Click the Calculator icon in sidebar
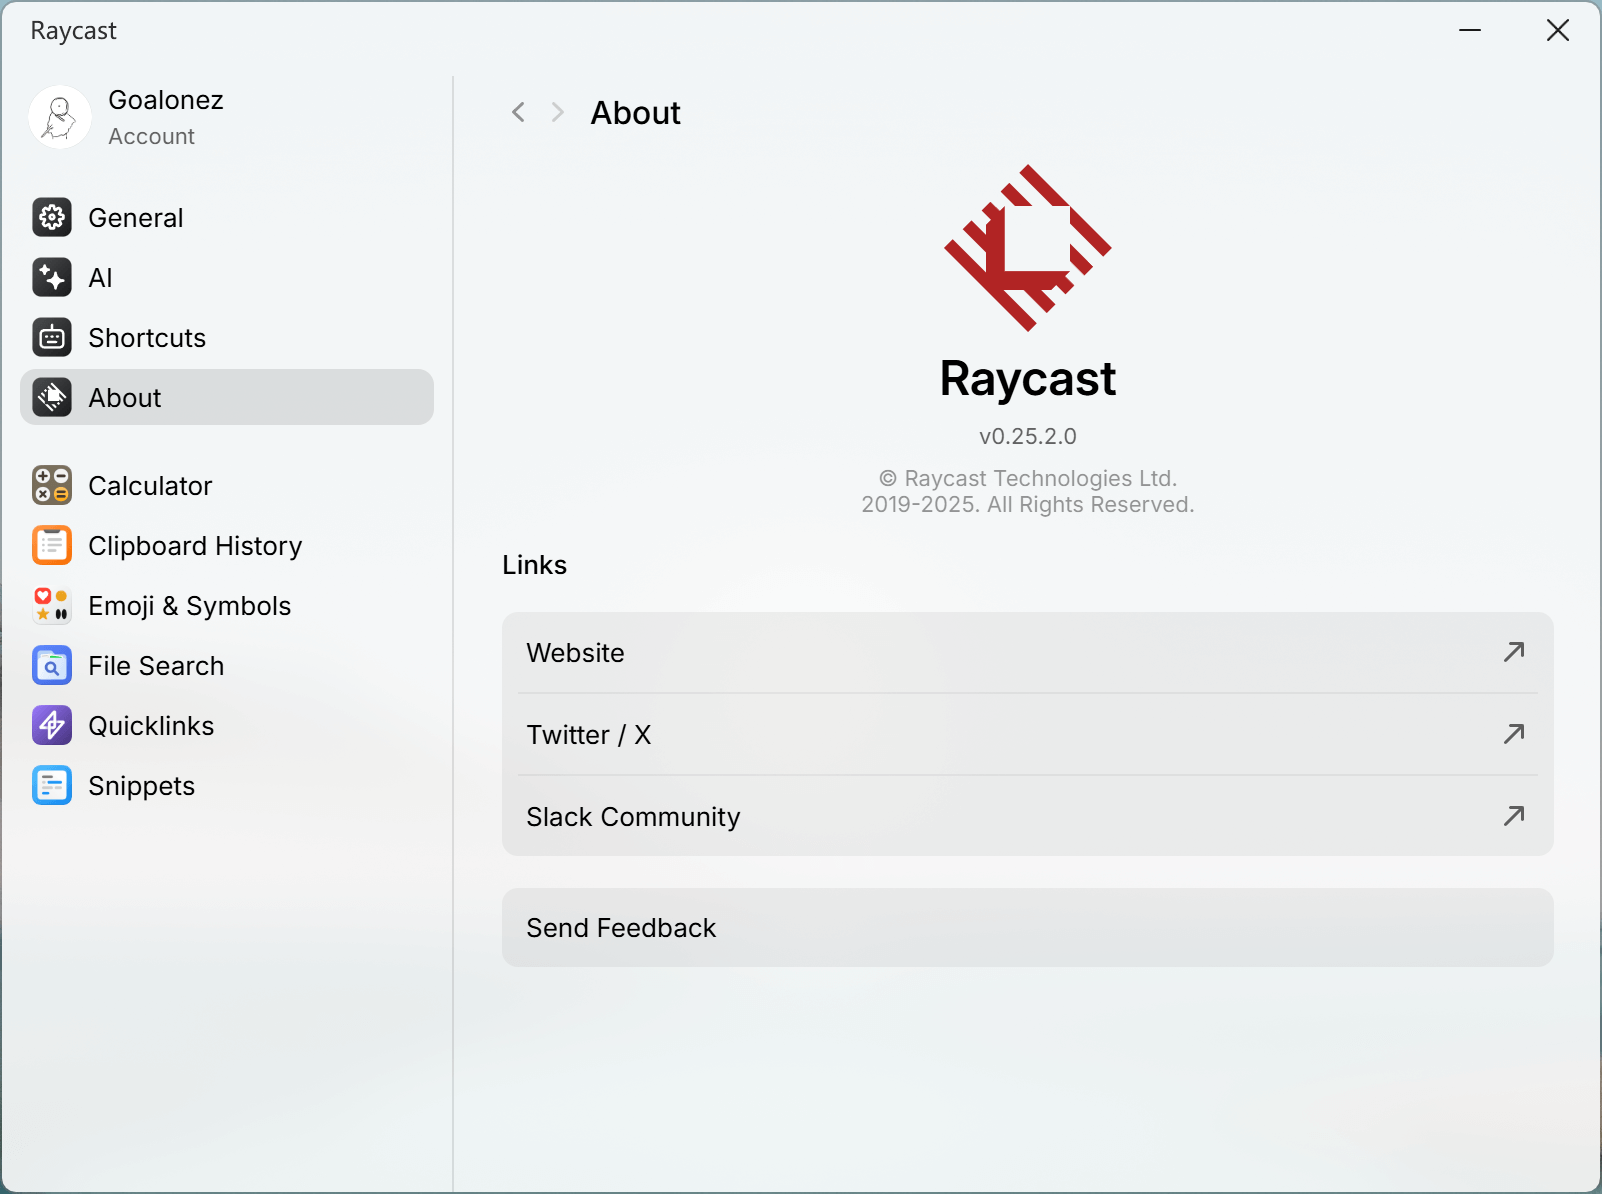The width and height of the screenshot is (1602, 1194). 52,485
